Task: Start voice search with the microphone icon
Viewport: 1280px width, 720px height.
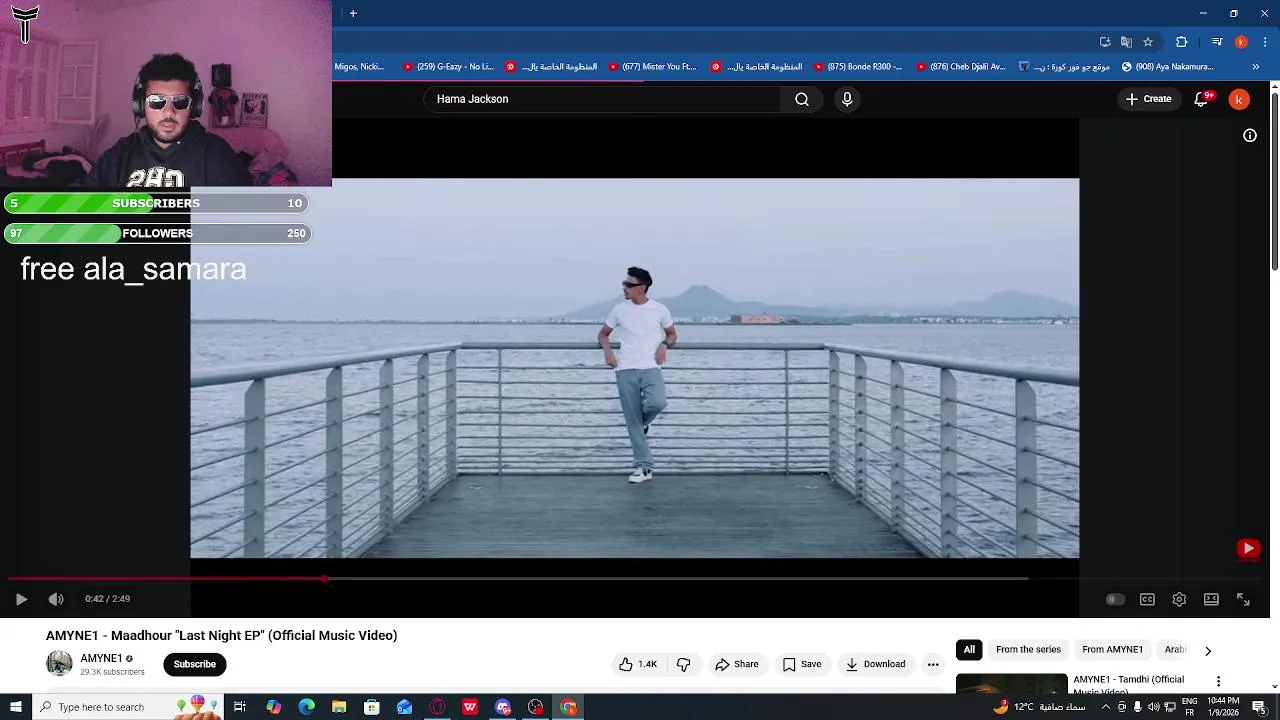Action: coord(847,99)
